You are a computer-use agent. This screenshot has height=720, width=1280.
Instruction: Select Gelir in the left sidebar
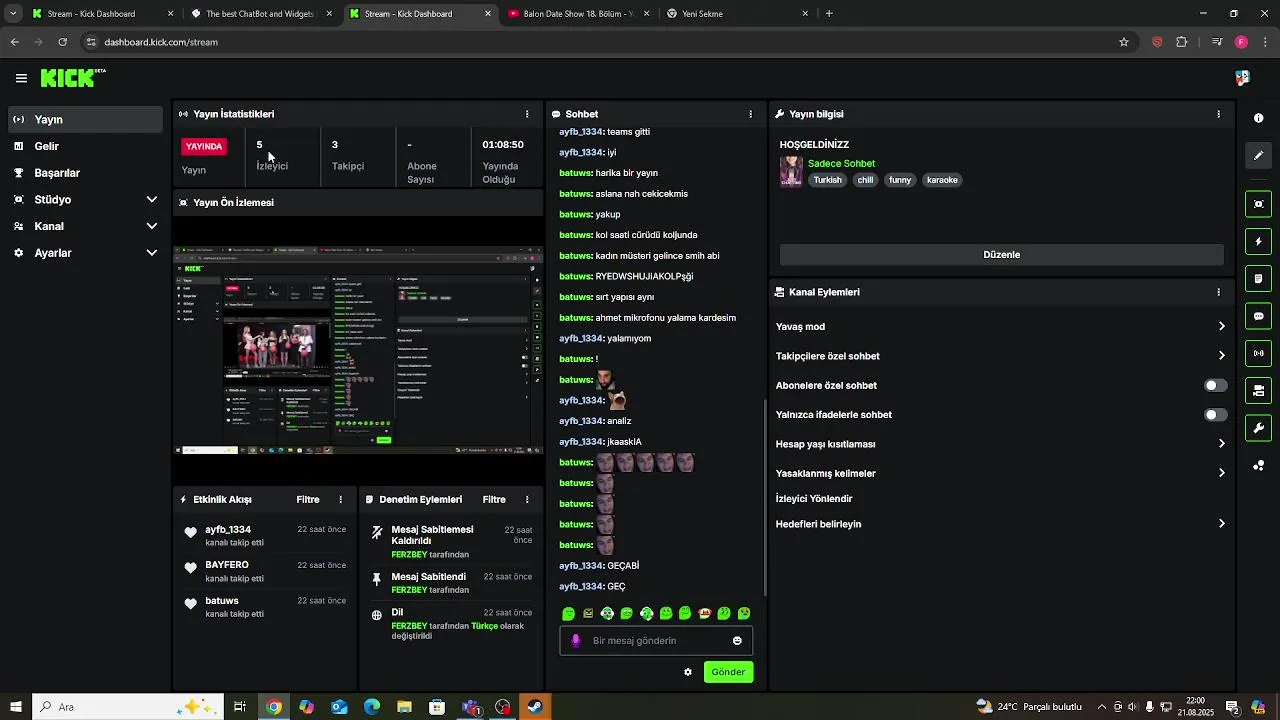85,146
